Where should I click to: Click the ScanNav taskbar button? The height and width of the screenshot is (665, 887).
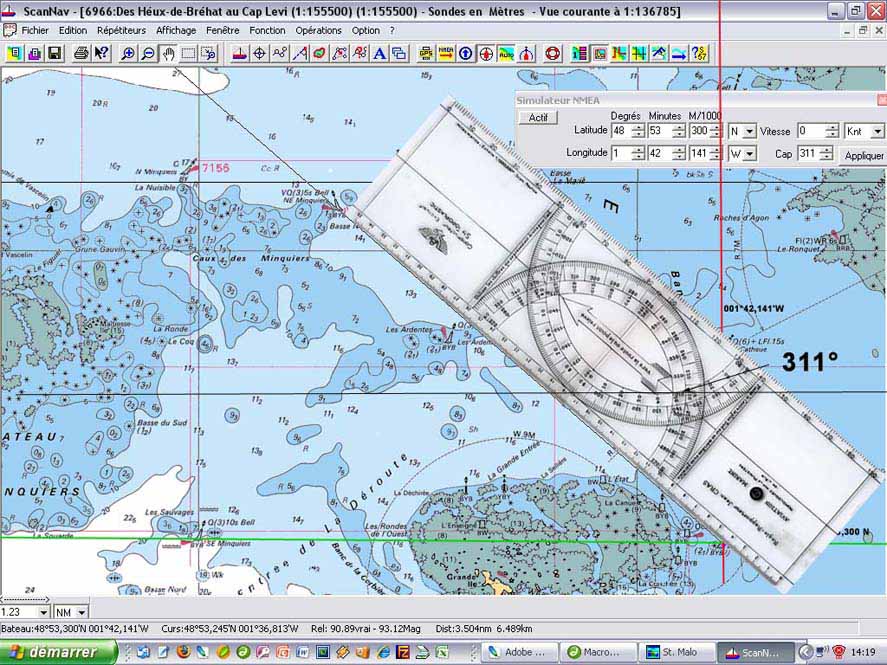pyautogui.click(x=756, y=653)
